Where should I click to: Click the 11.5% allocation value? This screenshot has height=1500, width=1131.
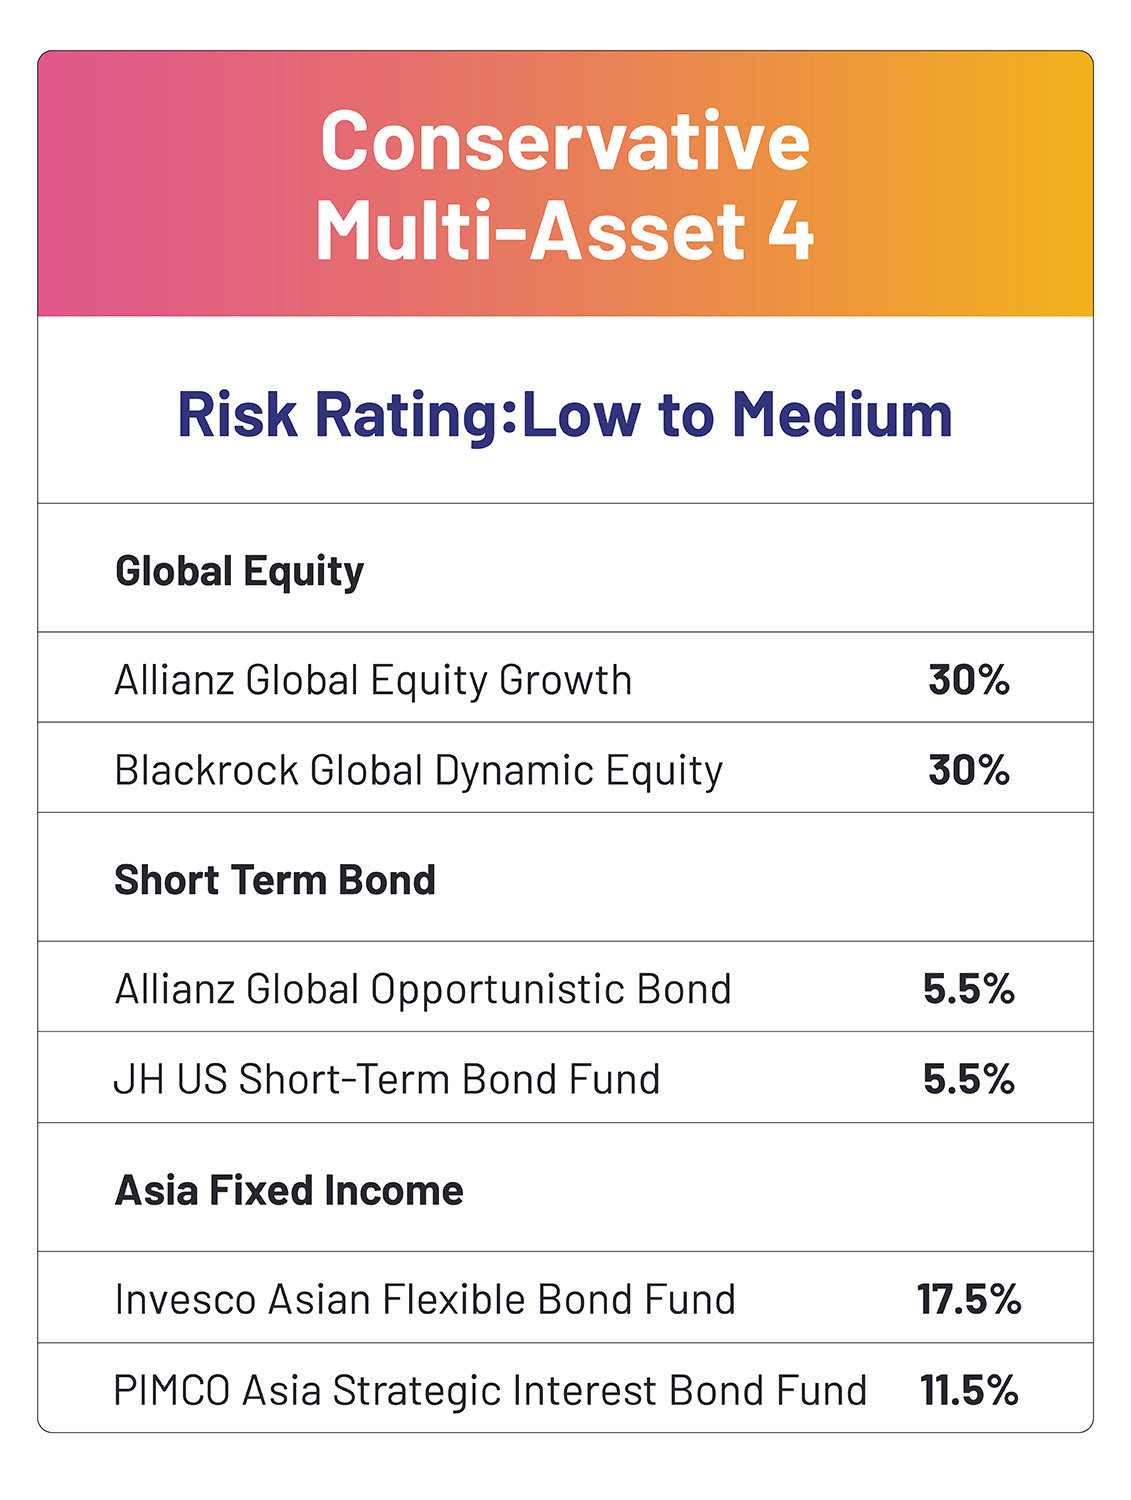pyautogui.click(x=969, y=1390)
